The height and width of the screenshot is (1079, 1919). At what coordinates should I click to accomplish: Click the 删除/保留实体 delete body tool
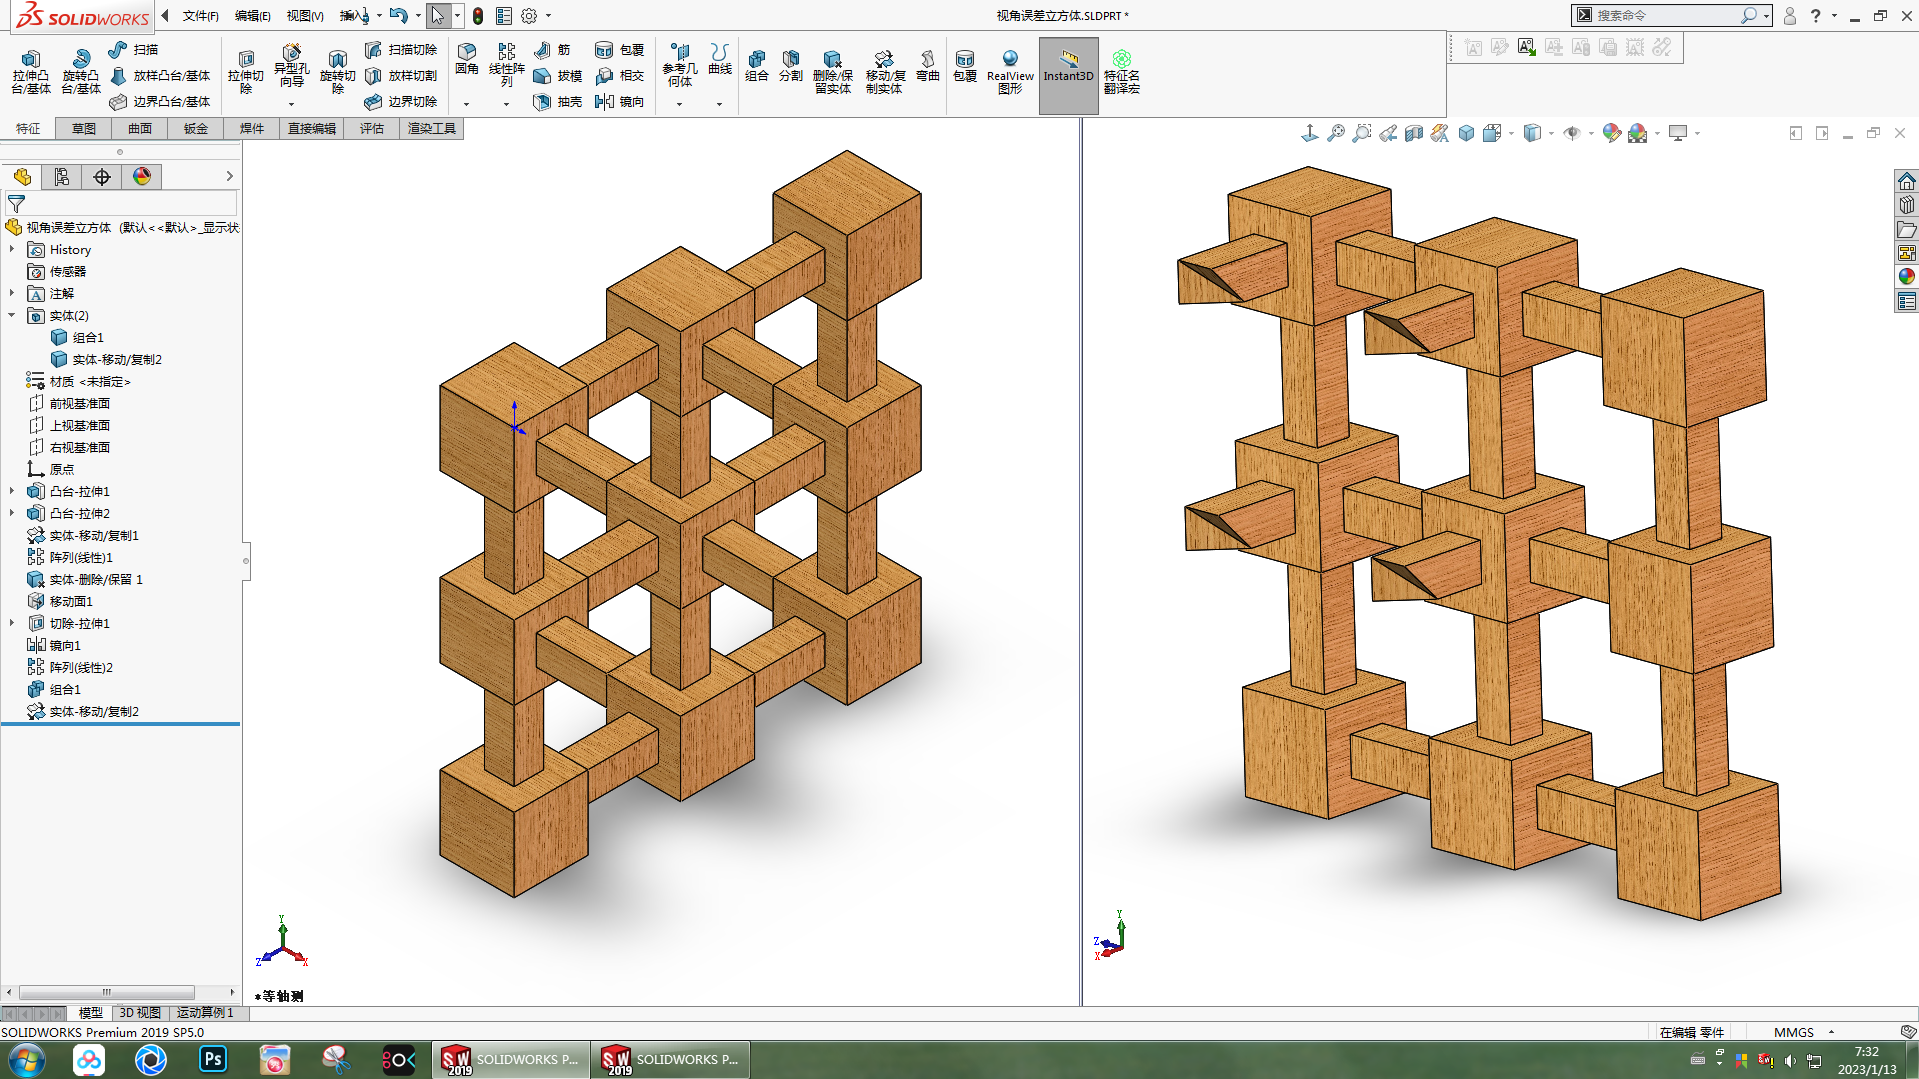[832, 71]
